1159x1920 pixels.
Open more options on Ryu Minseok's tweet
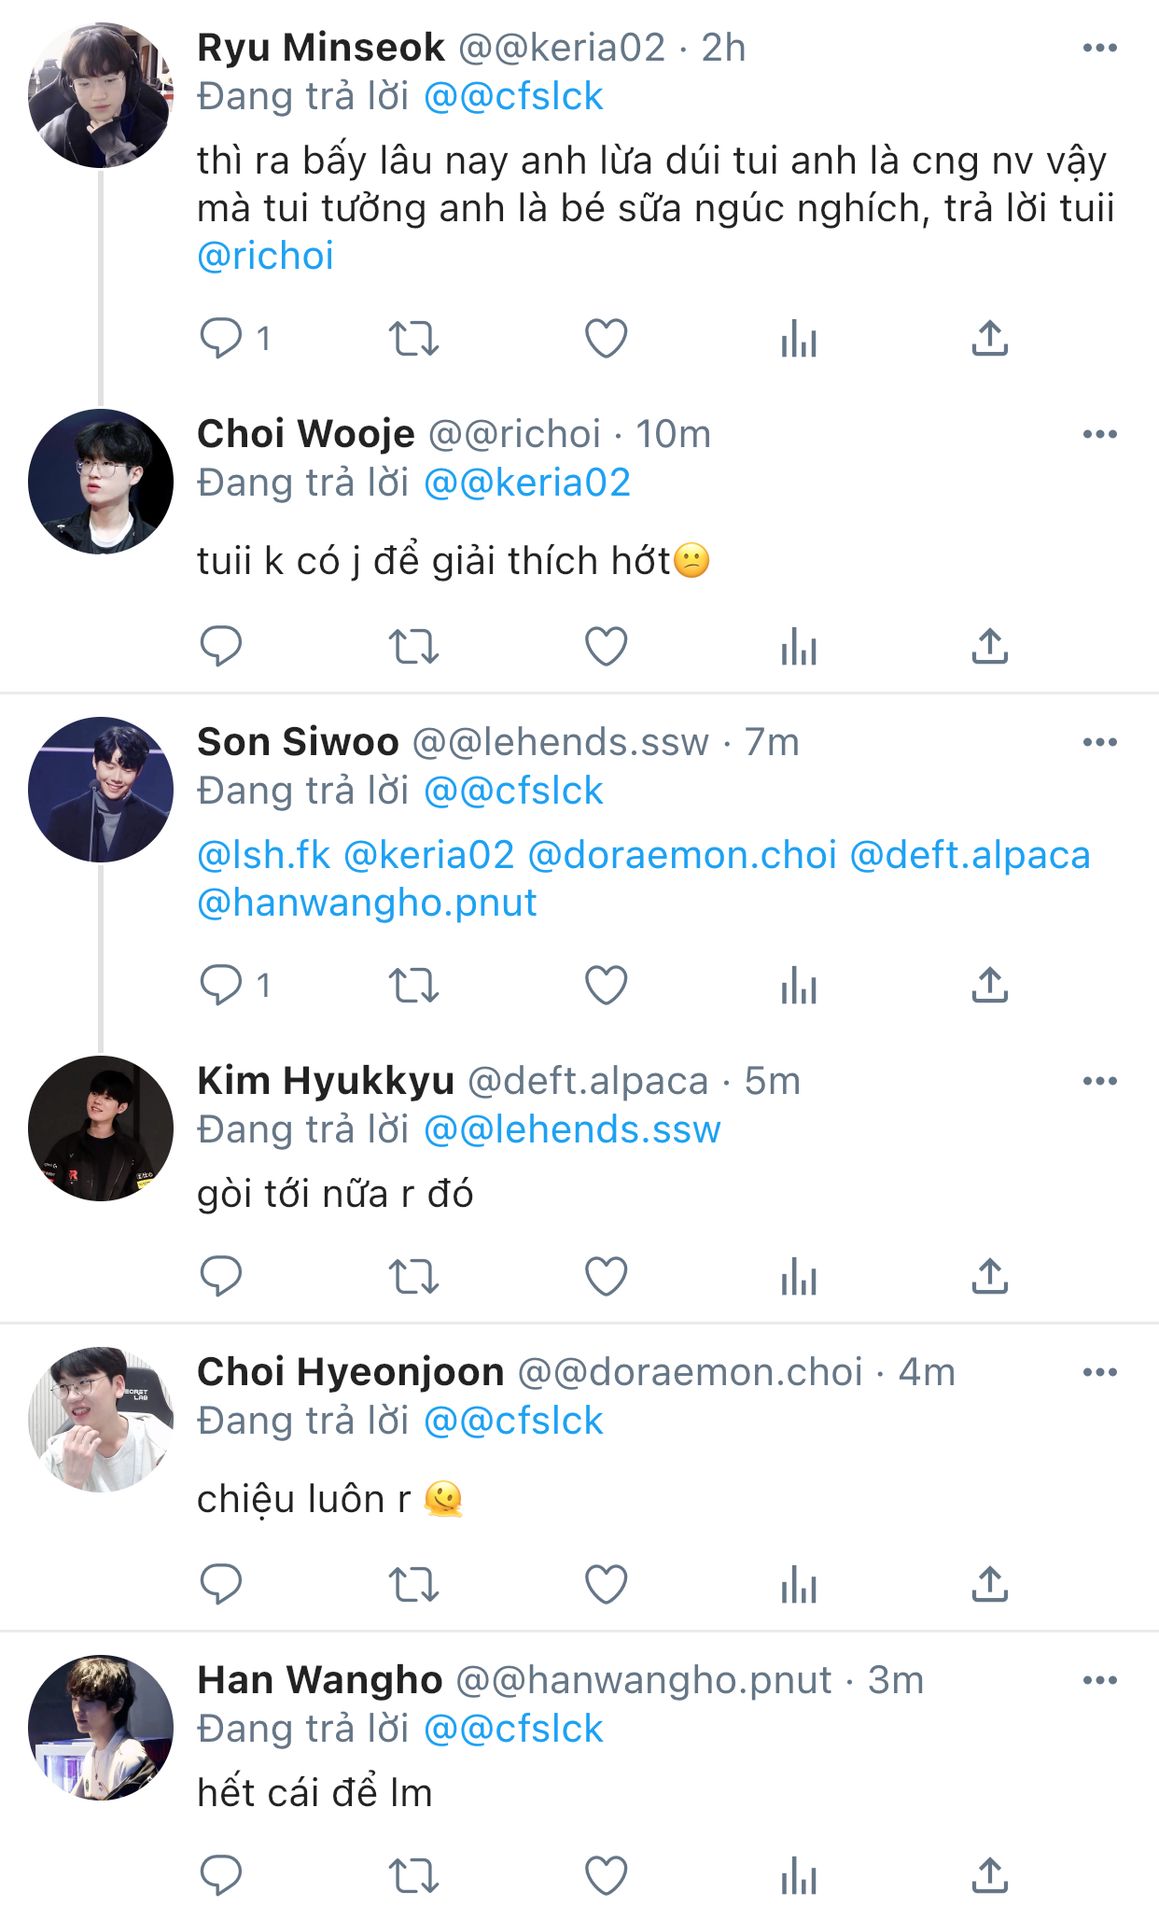coord(1099,48)
